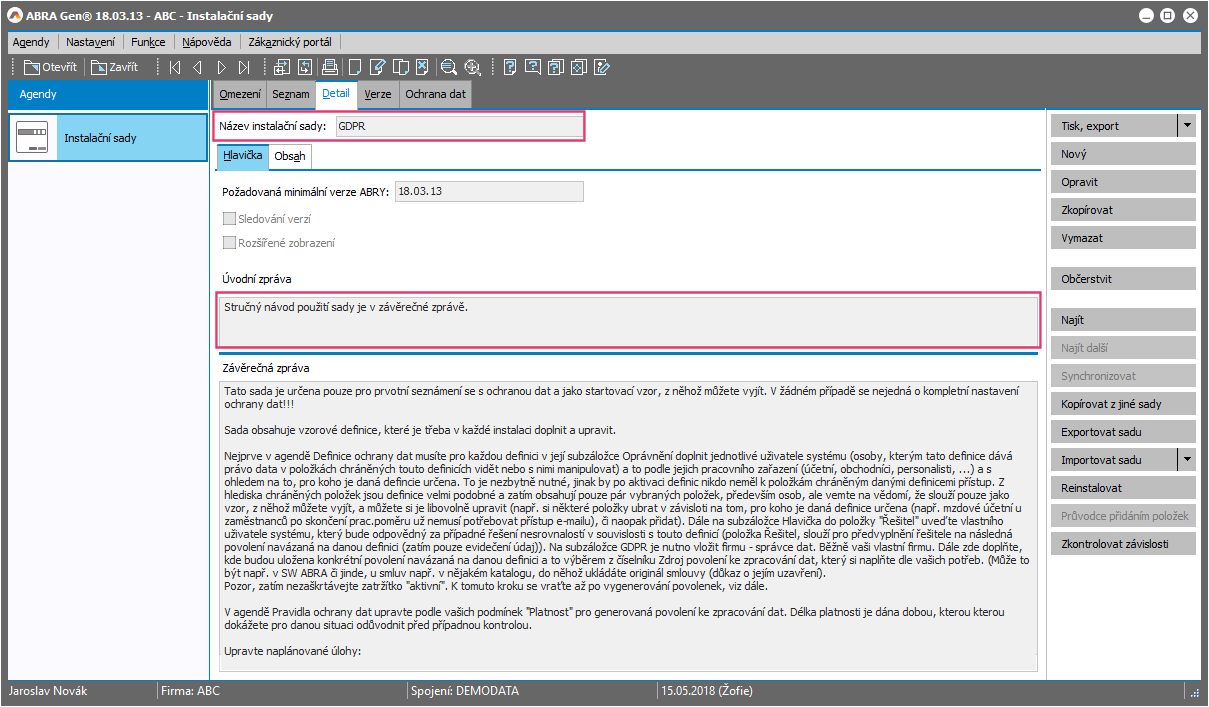Switch to the Ochrana dat tab
1209x707 pixels.
[435, 94]
